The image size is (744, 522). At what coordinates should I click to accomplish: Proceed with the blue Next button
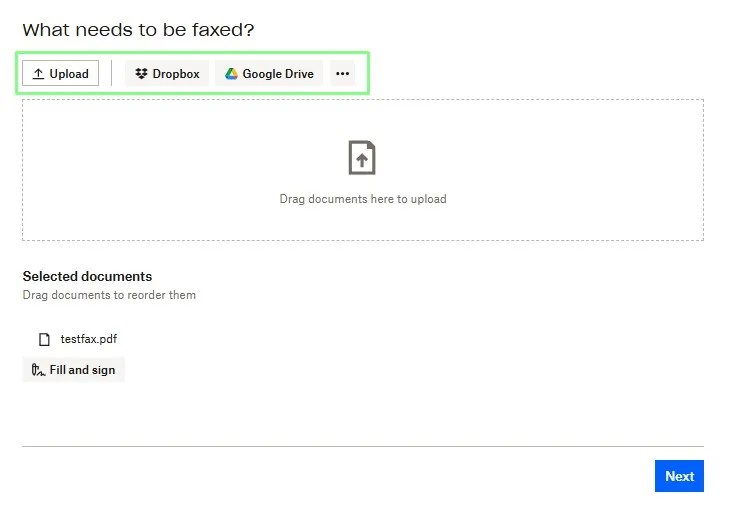[679, 476]
